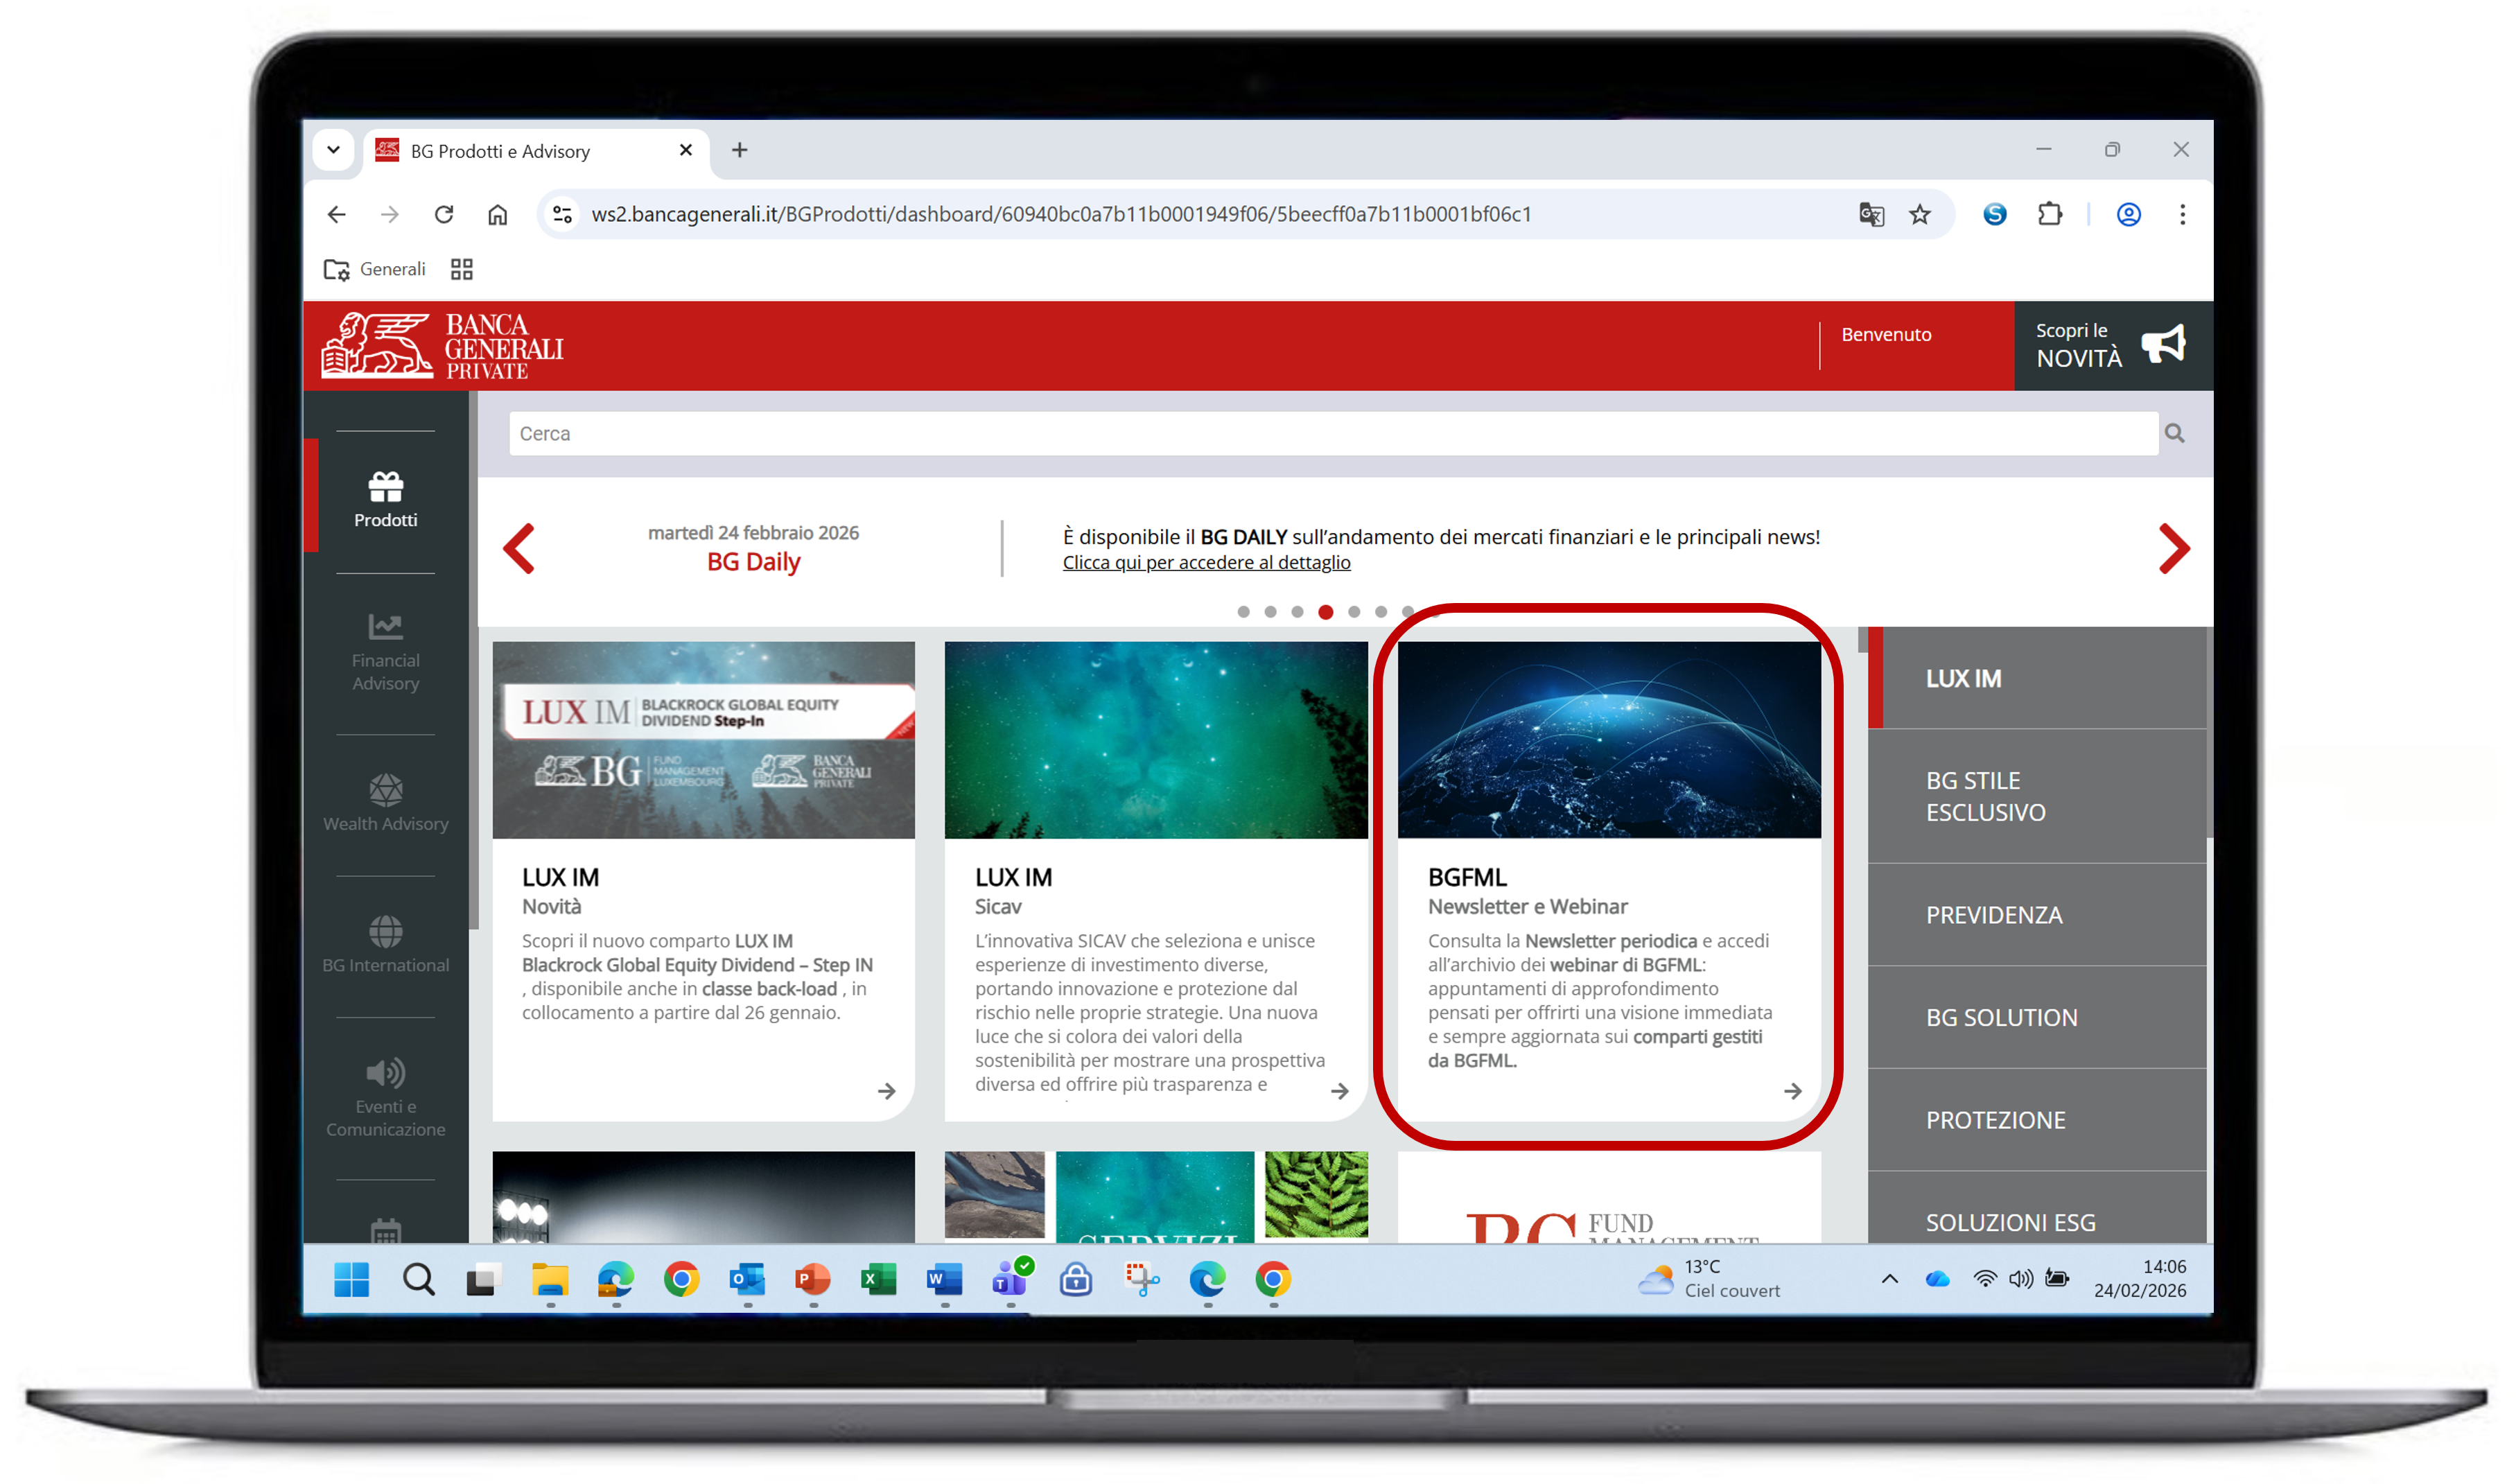Open Financial Advisory in the sidebar

(385, 652)
